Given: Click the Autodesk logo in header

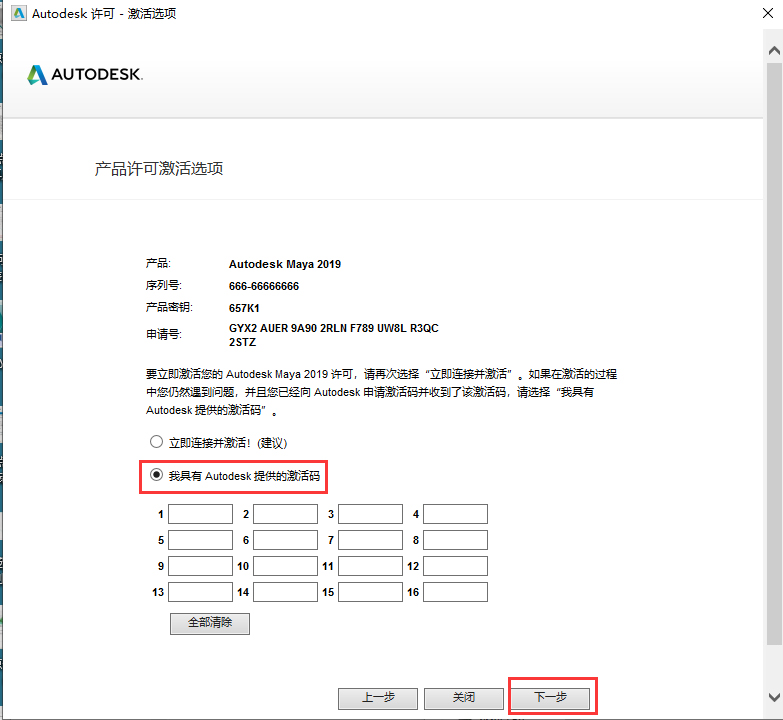Looking at the screenshot, I should tap(85, 75).
